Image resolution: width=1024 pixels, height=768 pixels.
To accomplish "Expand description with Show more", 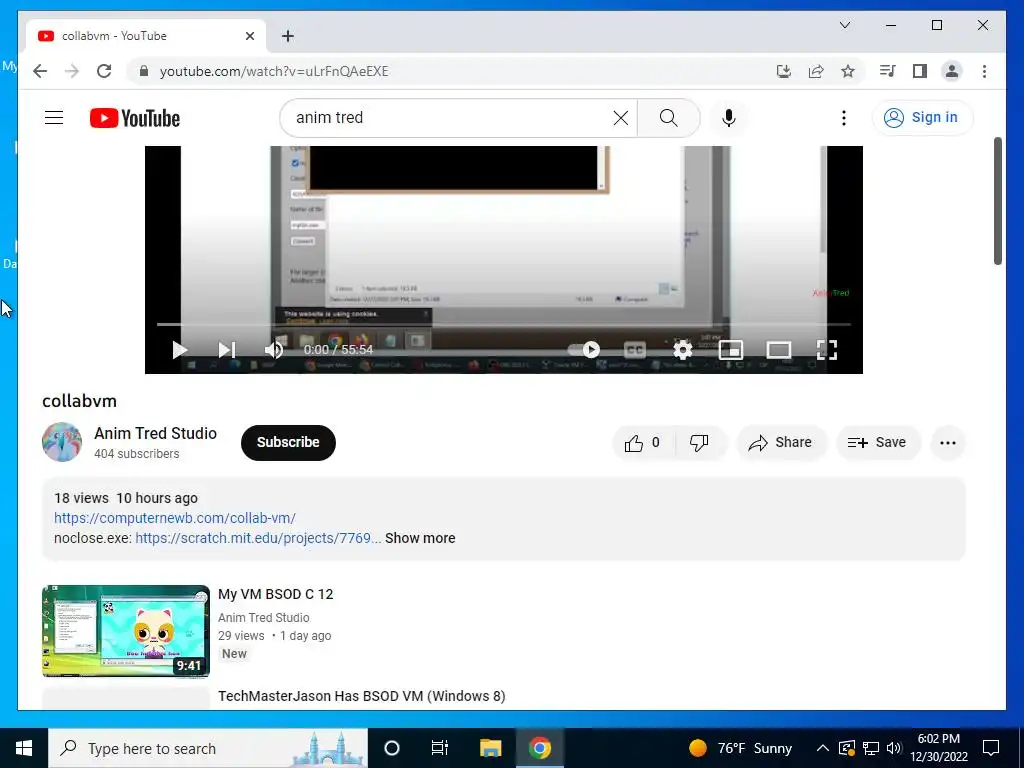I will coord(420,538).
